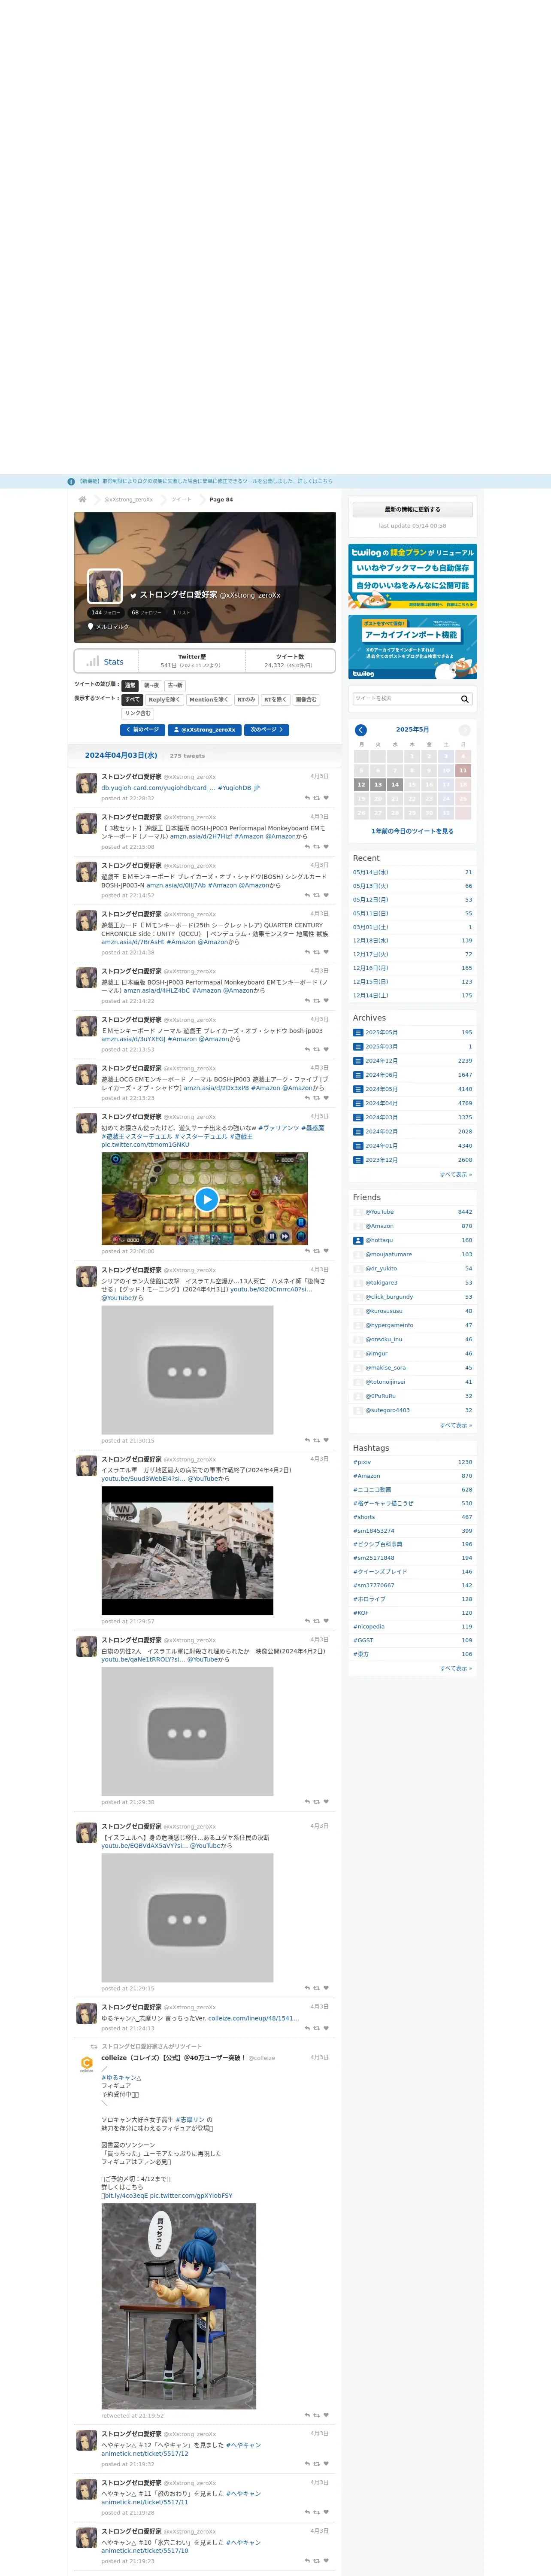Image resolution: width=551 pixels, height=2576 pixels.
Task: Expand full Hashtags list with すべて表示
Action: 456,1668
